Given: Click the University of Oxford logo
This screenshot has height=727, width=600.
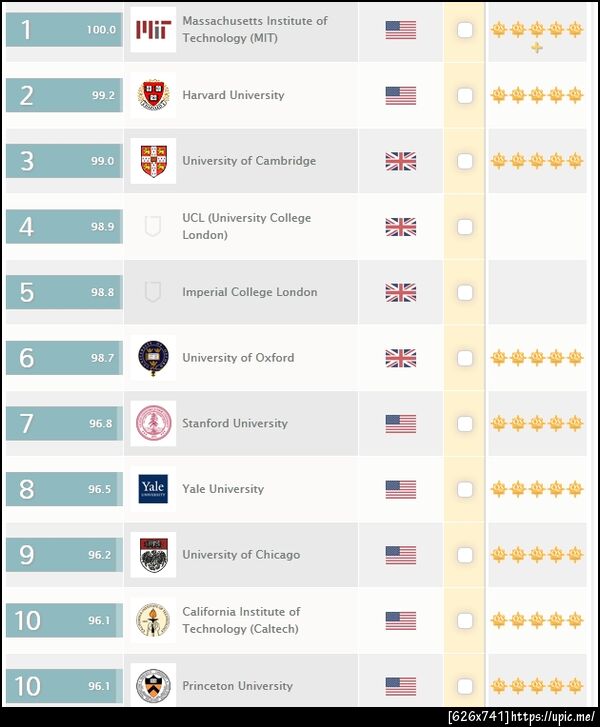Looking at the screenshot, I should (153, 358).
